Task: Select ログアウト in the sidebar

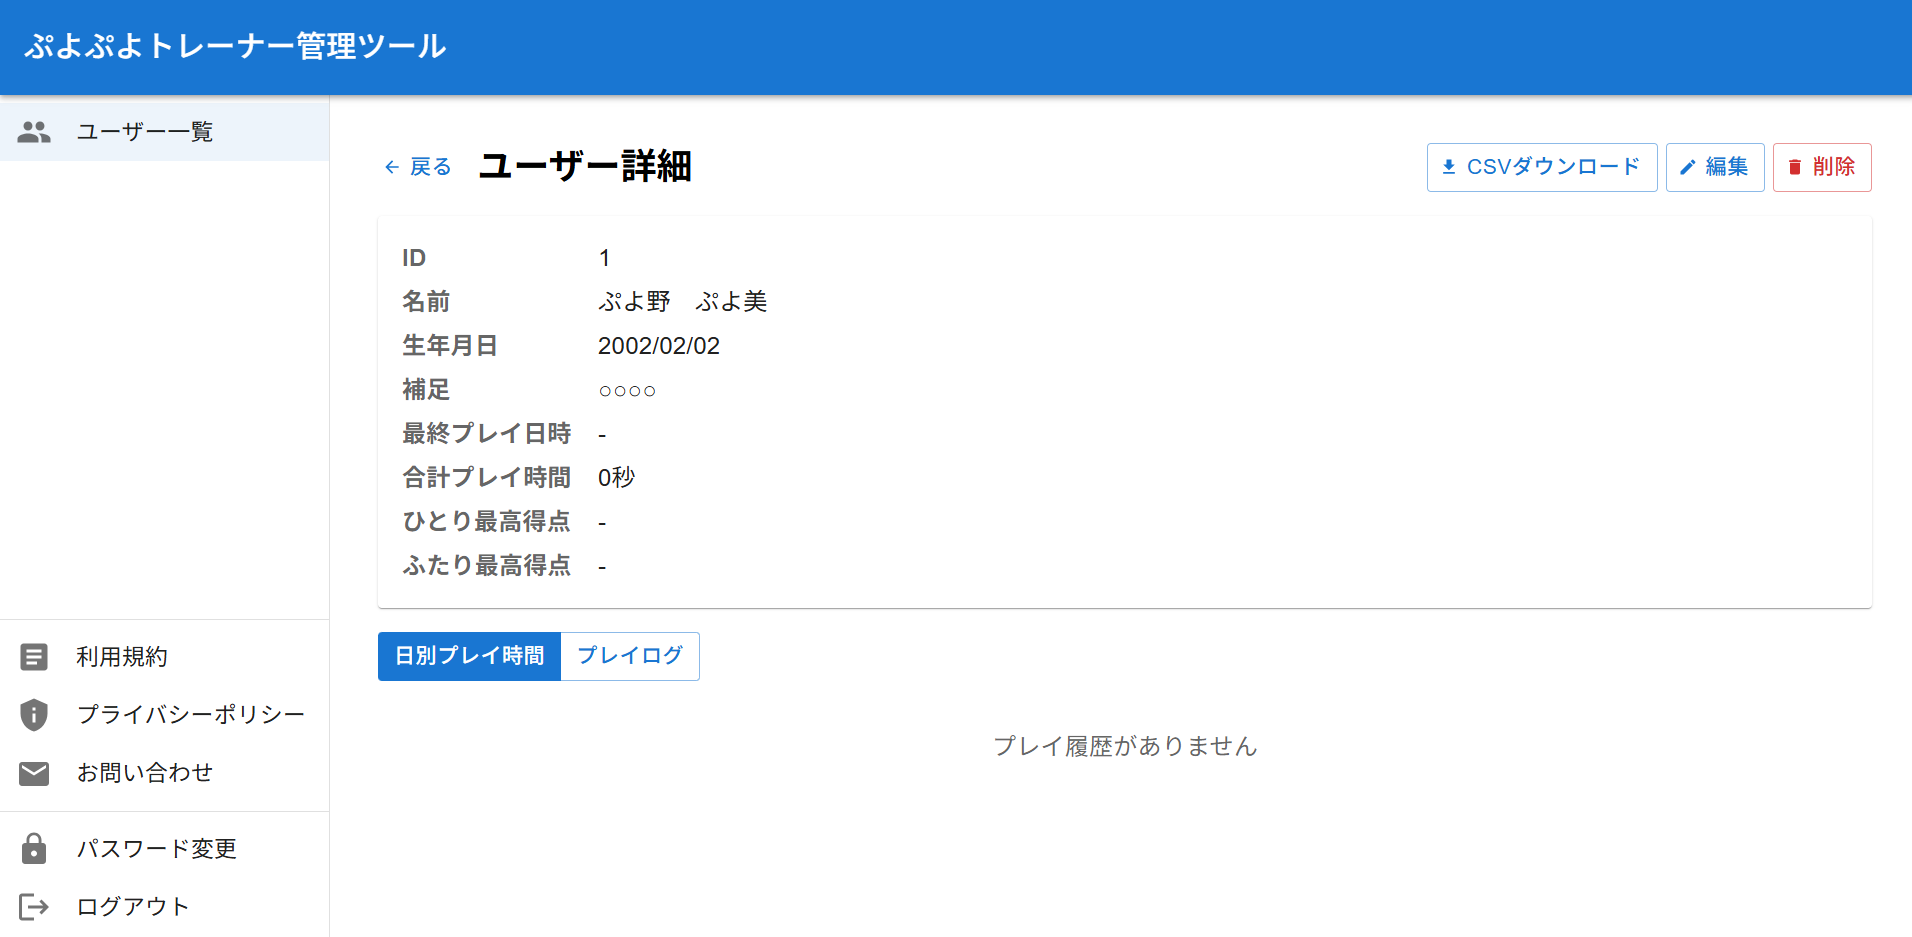Action: click(x=164, y=907)
